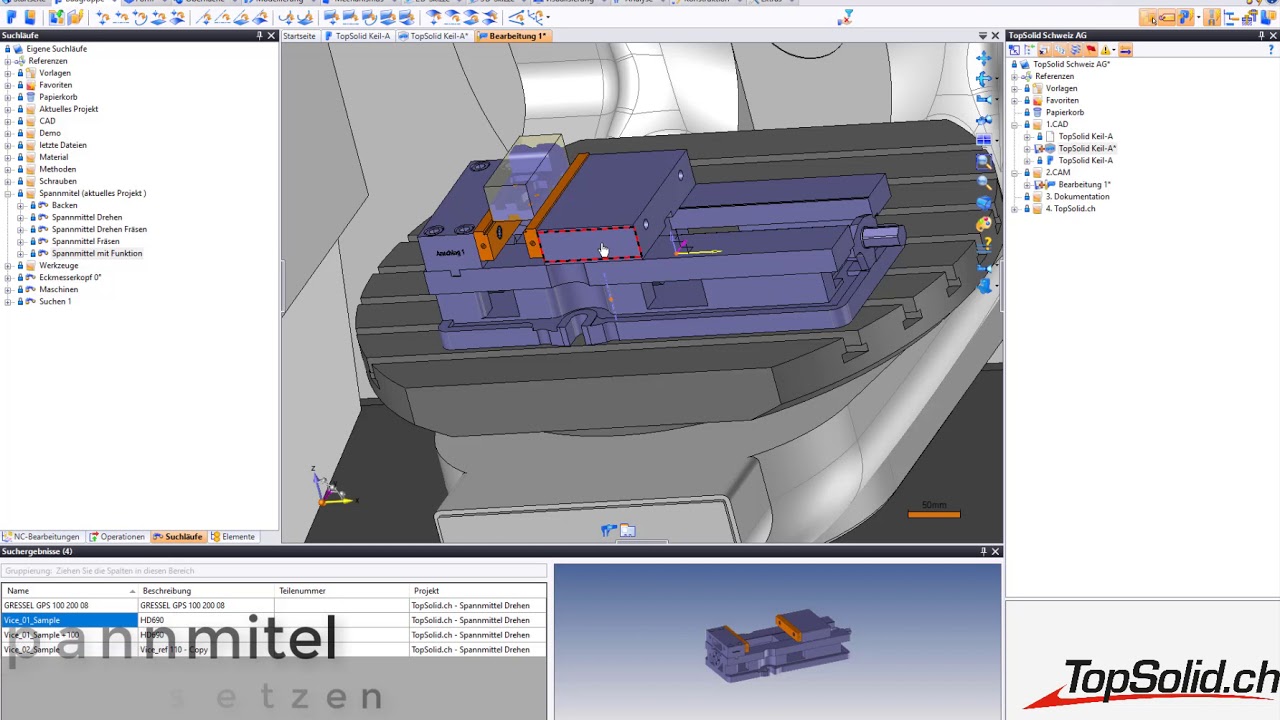Open the viewport tab list dropdown arrow
The width and height of the screenshot is (1280, 720).
coord(982,35)
